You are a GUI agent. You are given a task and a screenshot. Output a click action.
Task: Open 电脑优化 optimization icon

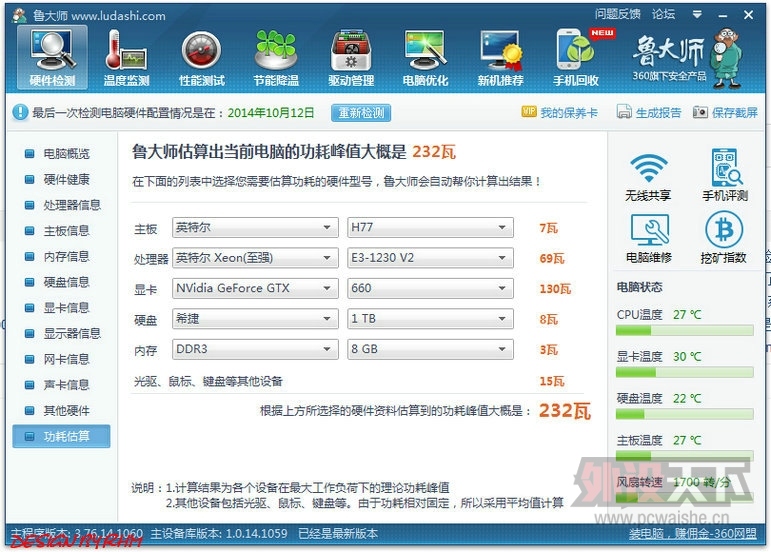point(425,58)
